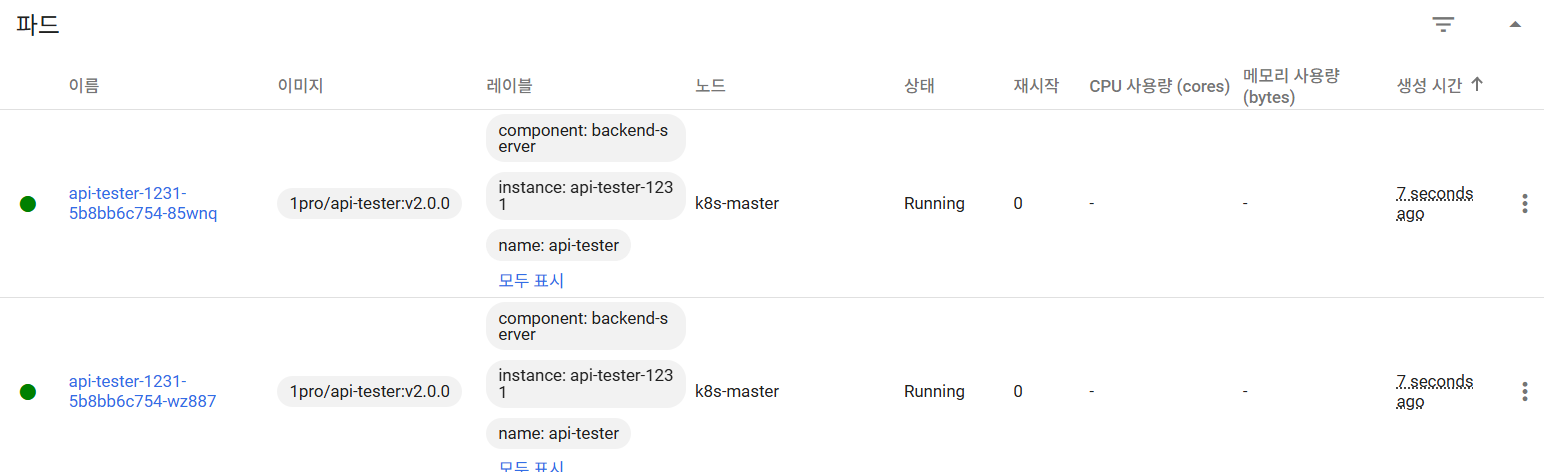The image size is (1544, 472).
Task: Open pod api-tester-1231-5b8bb6c754-85wnq
Action: [x=142, y=203]
